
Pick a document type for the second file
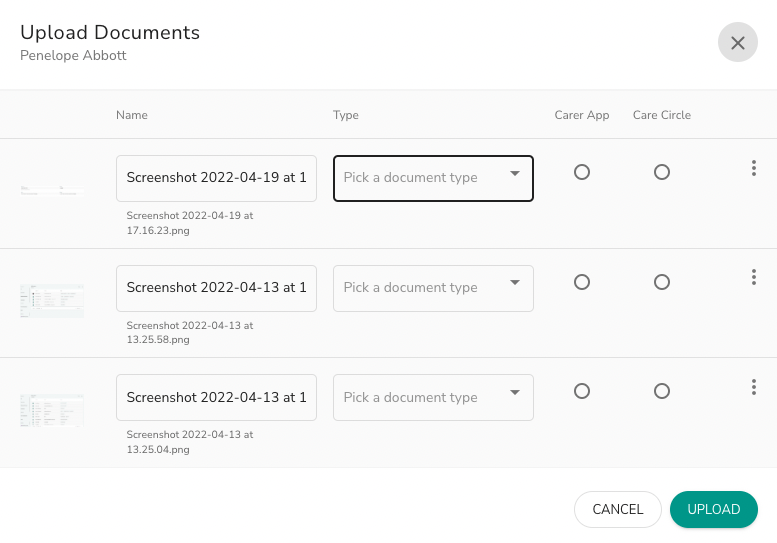(433, 288)
